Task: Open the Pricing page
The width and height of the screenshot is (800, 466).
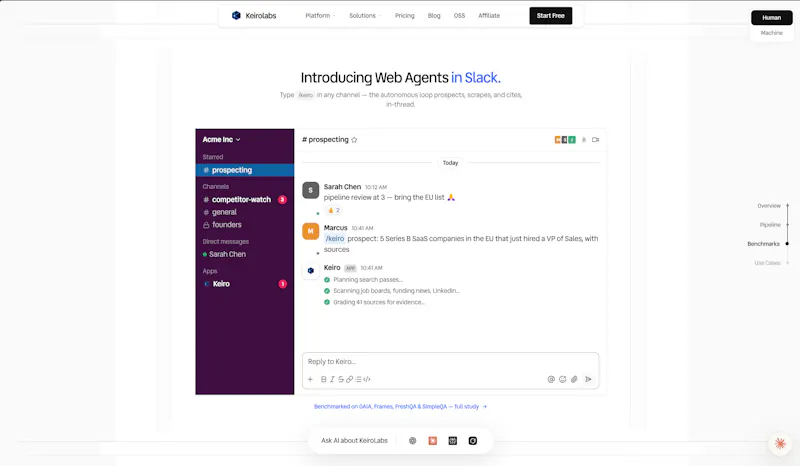Action: click(405, 16)
